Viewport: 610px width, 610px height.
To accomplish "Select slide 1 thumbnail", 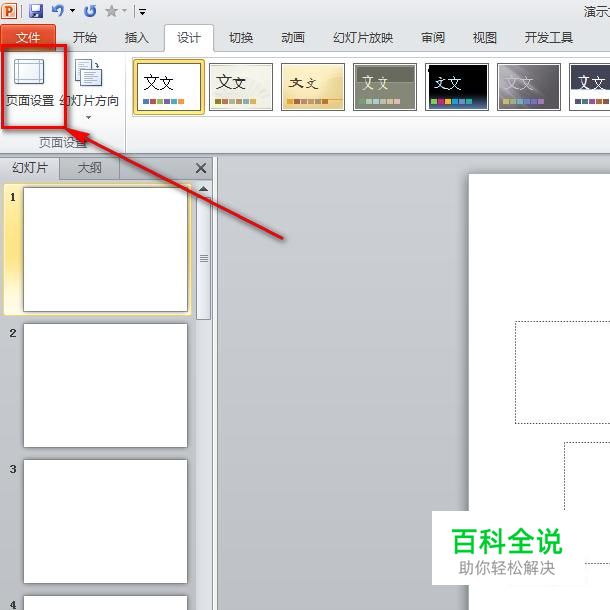I will click(x=105, y=249).
